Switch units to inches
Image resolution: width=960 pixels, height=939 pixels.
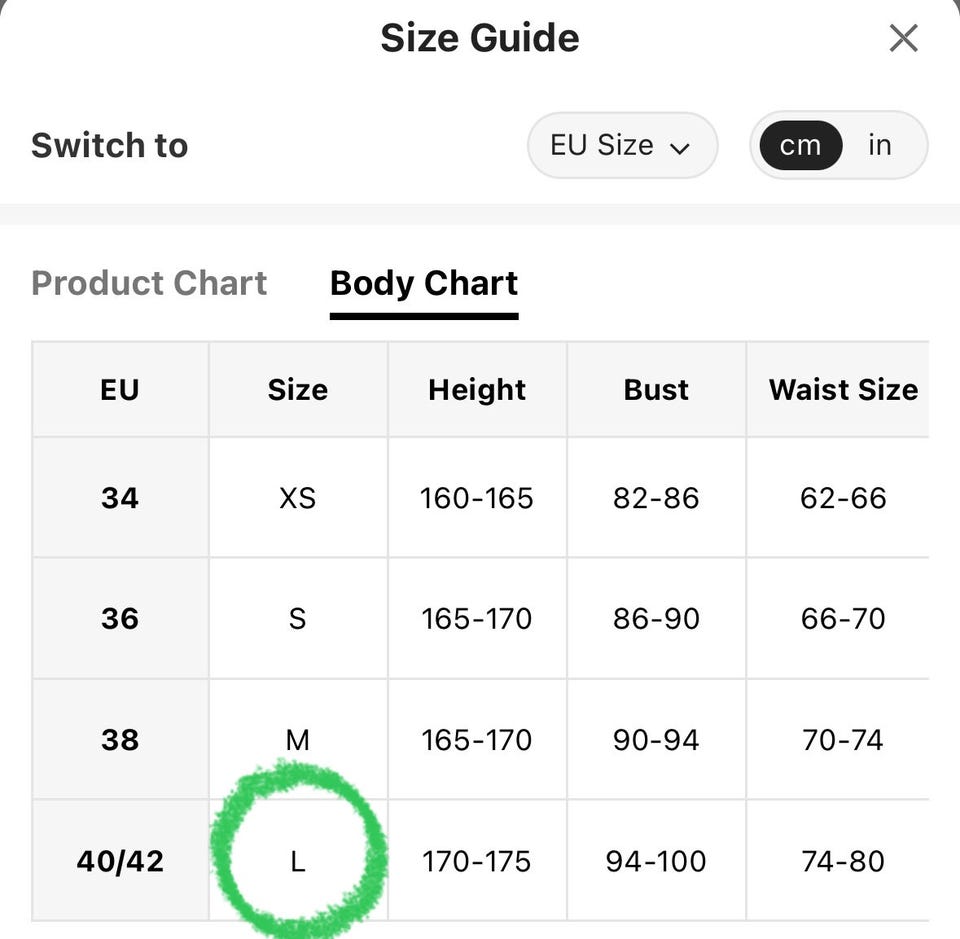(x=880, y=146)
